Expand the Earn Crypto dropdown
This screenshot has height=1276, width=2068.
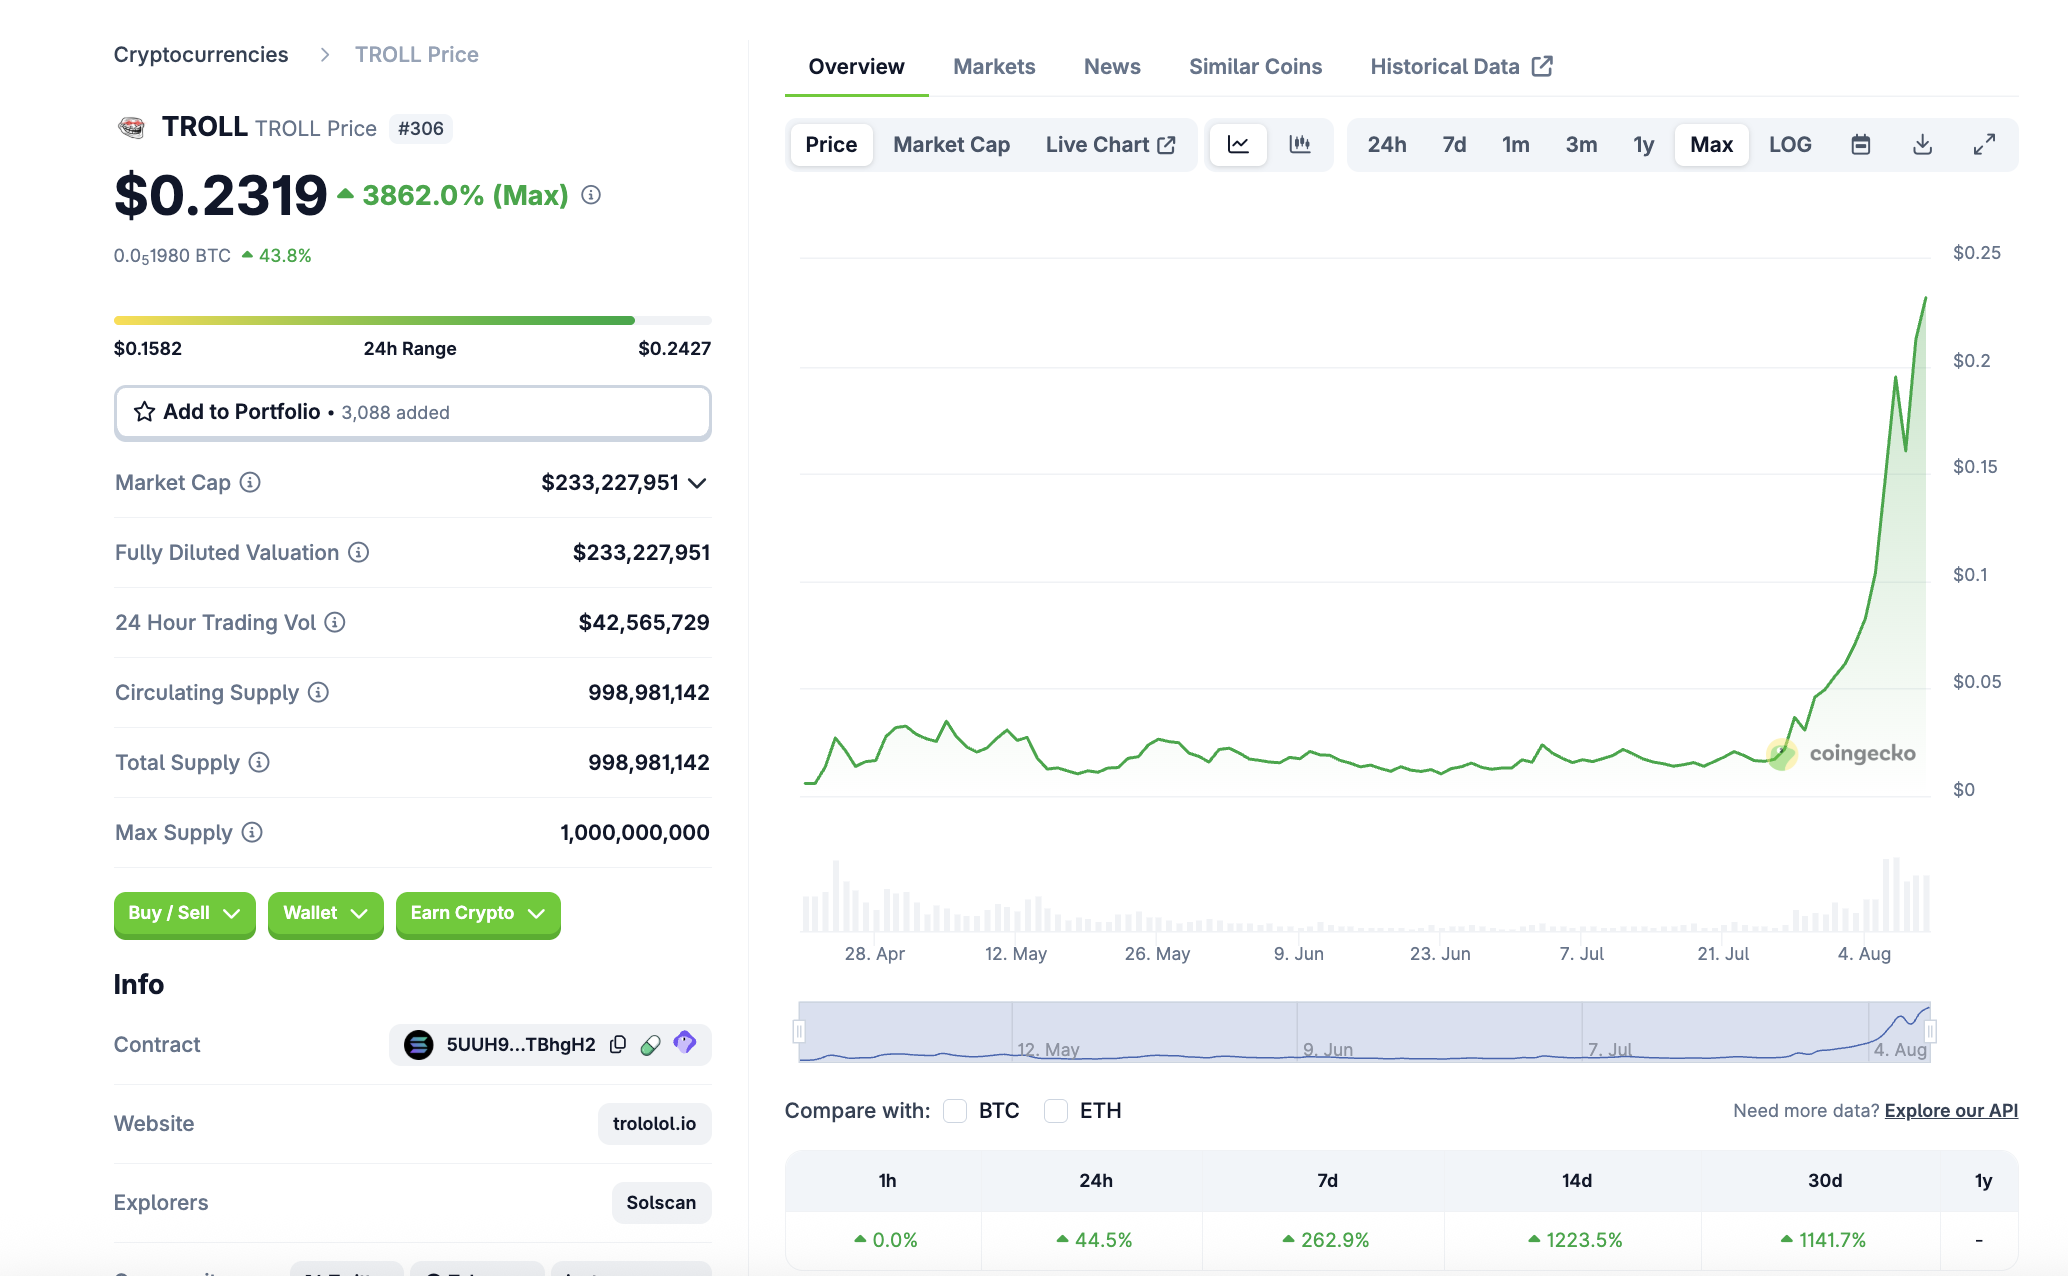click(477, 913)
